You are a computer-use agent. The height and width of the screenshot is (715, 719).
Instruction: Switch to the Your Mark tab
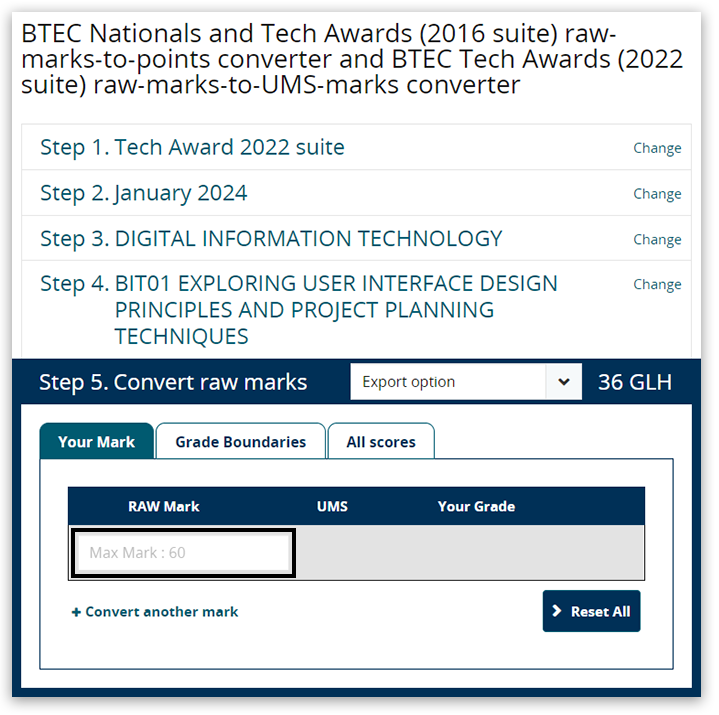96,442
